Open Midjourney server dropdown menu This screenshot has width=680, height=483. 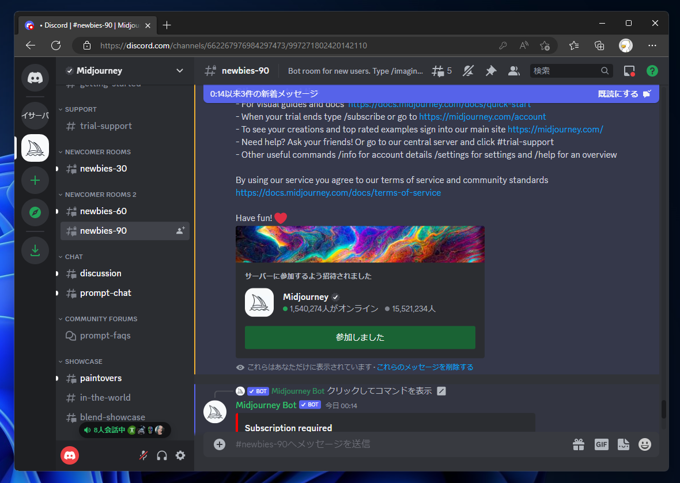click(180, 71)
